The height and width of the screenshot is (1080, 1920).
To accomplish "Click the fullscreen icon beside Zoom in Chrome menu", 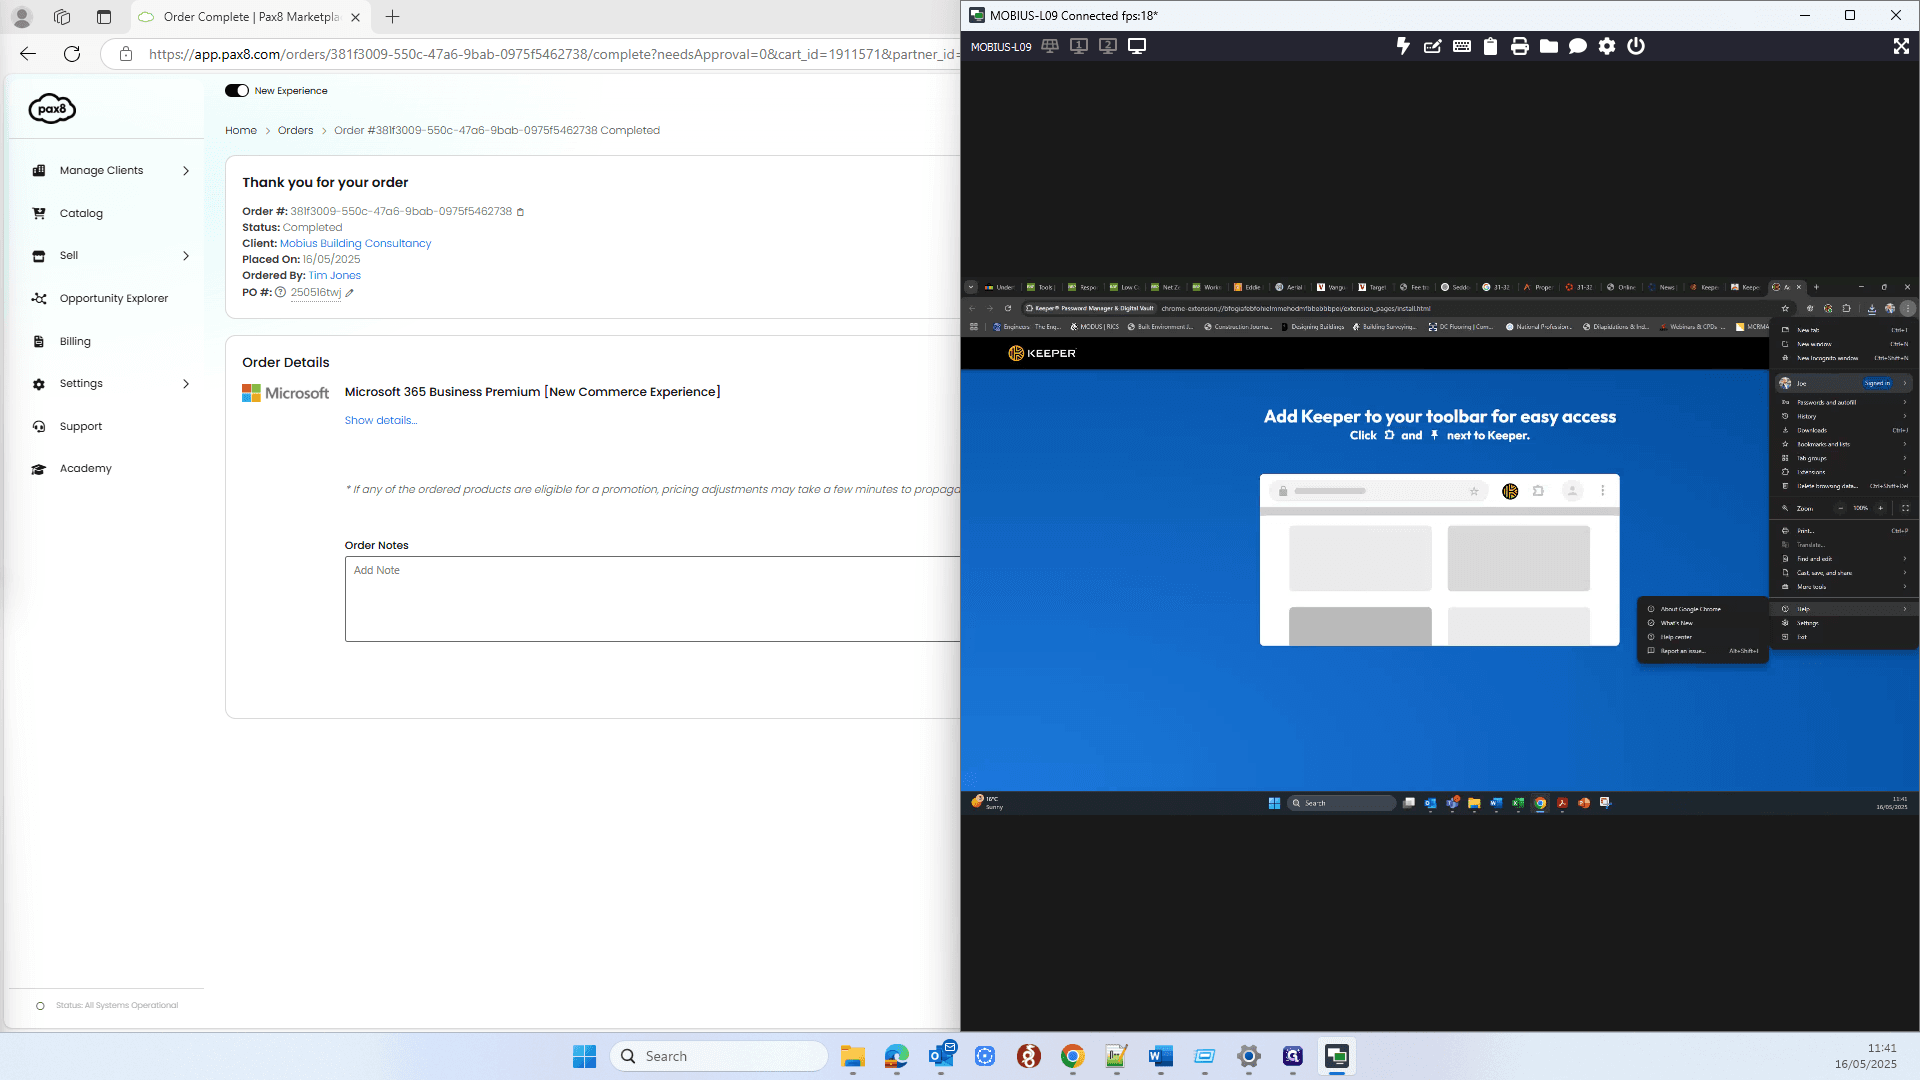I will [x=1905, y=508].
